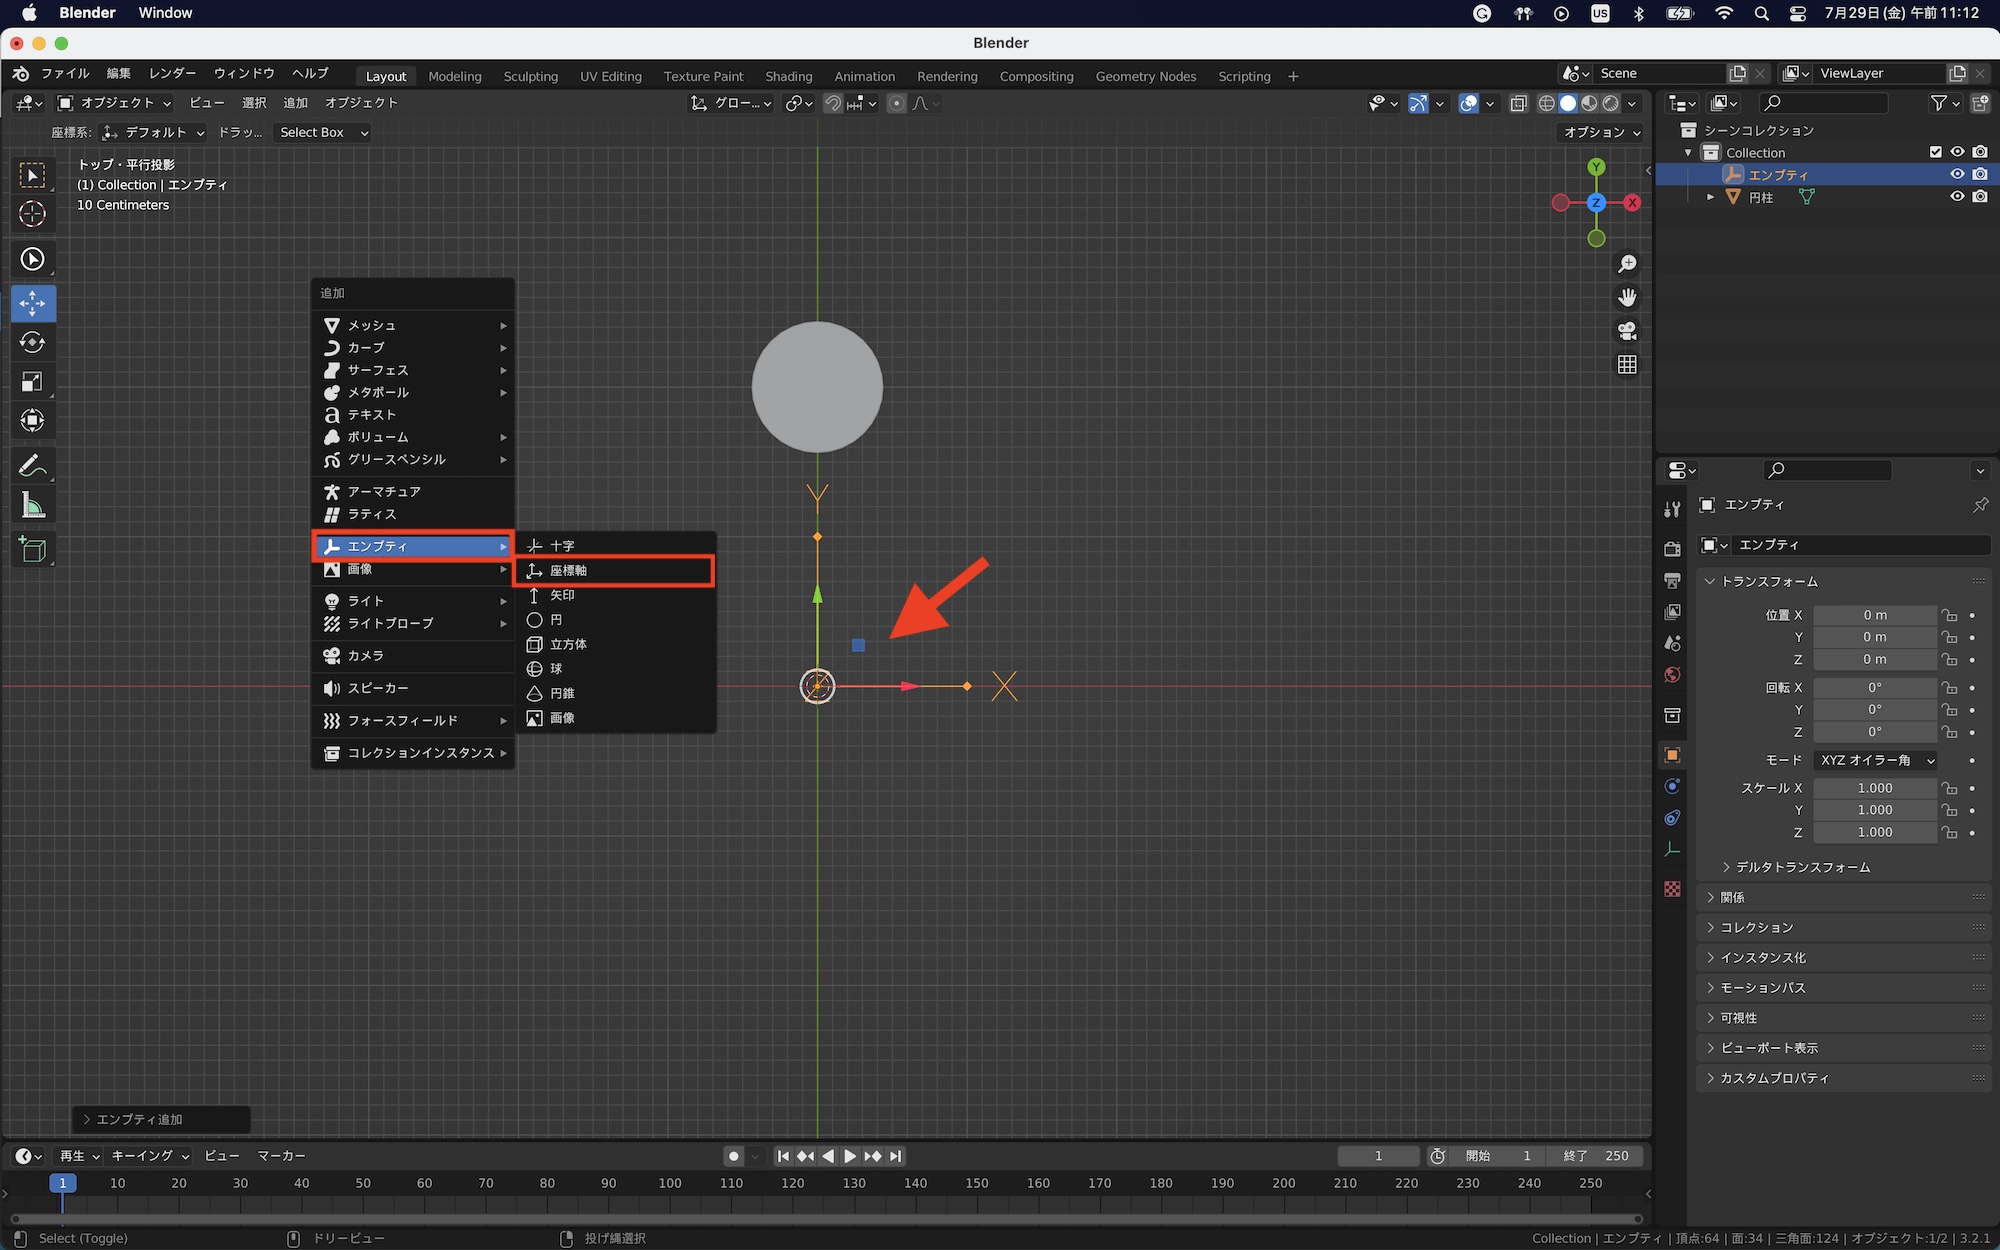Select the Rotate tool in left toolbar
This screenshot has width=2000, height=1250.
pyautogui.click(x=32, y=342)
